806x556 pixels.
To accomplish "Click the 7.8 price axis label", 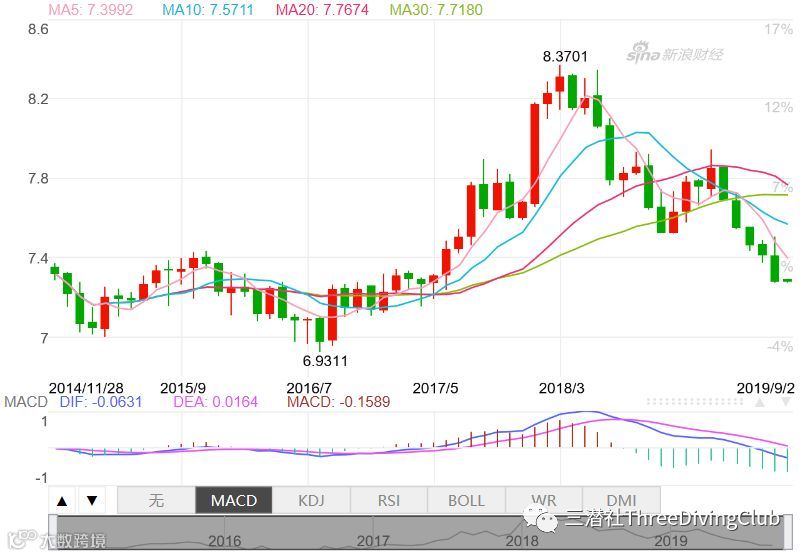I will (x=38, y=178).
